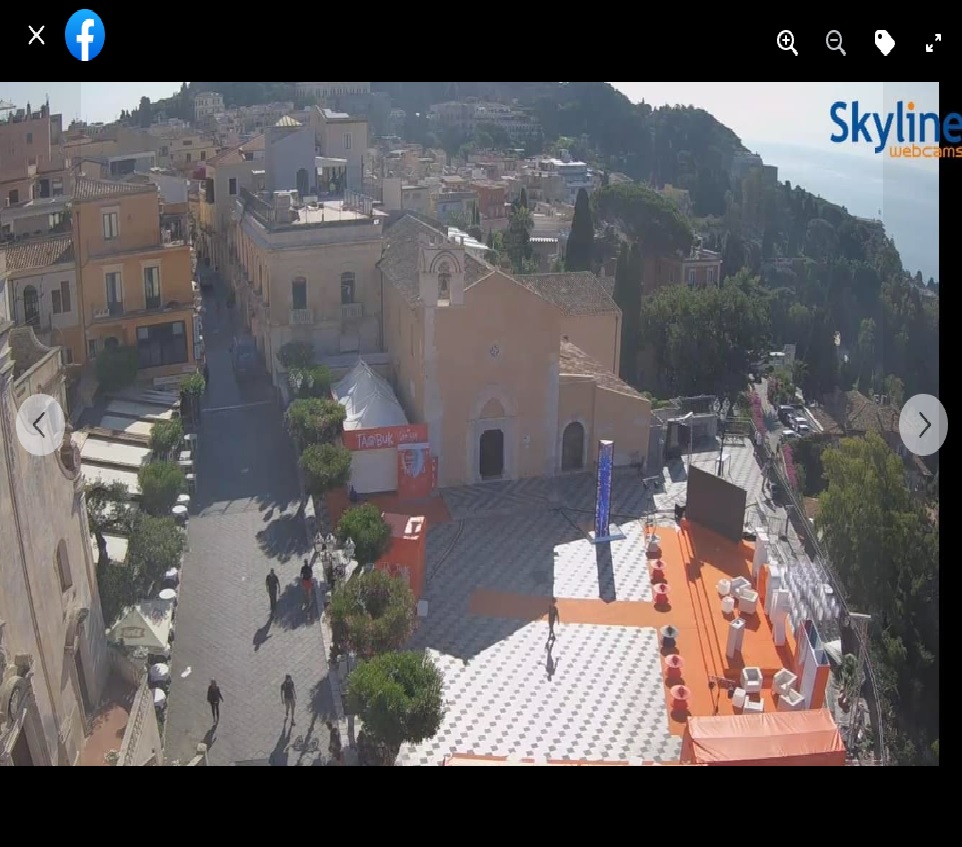This screenshot has height=847, width=962.
Task: Click the orange Taobuk banner in the photo
Action: (384, 438)
